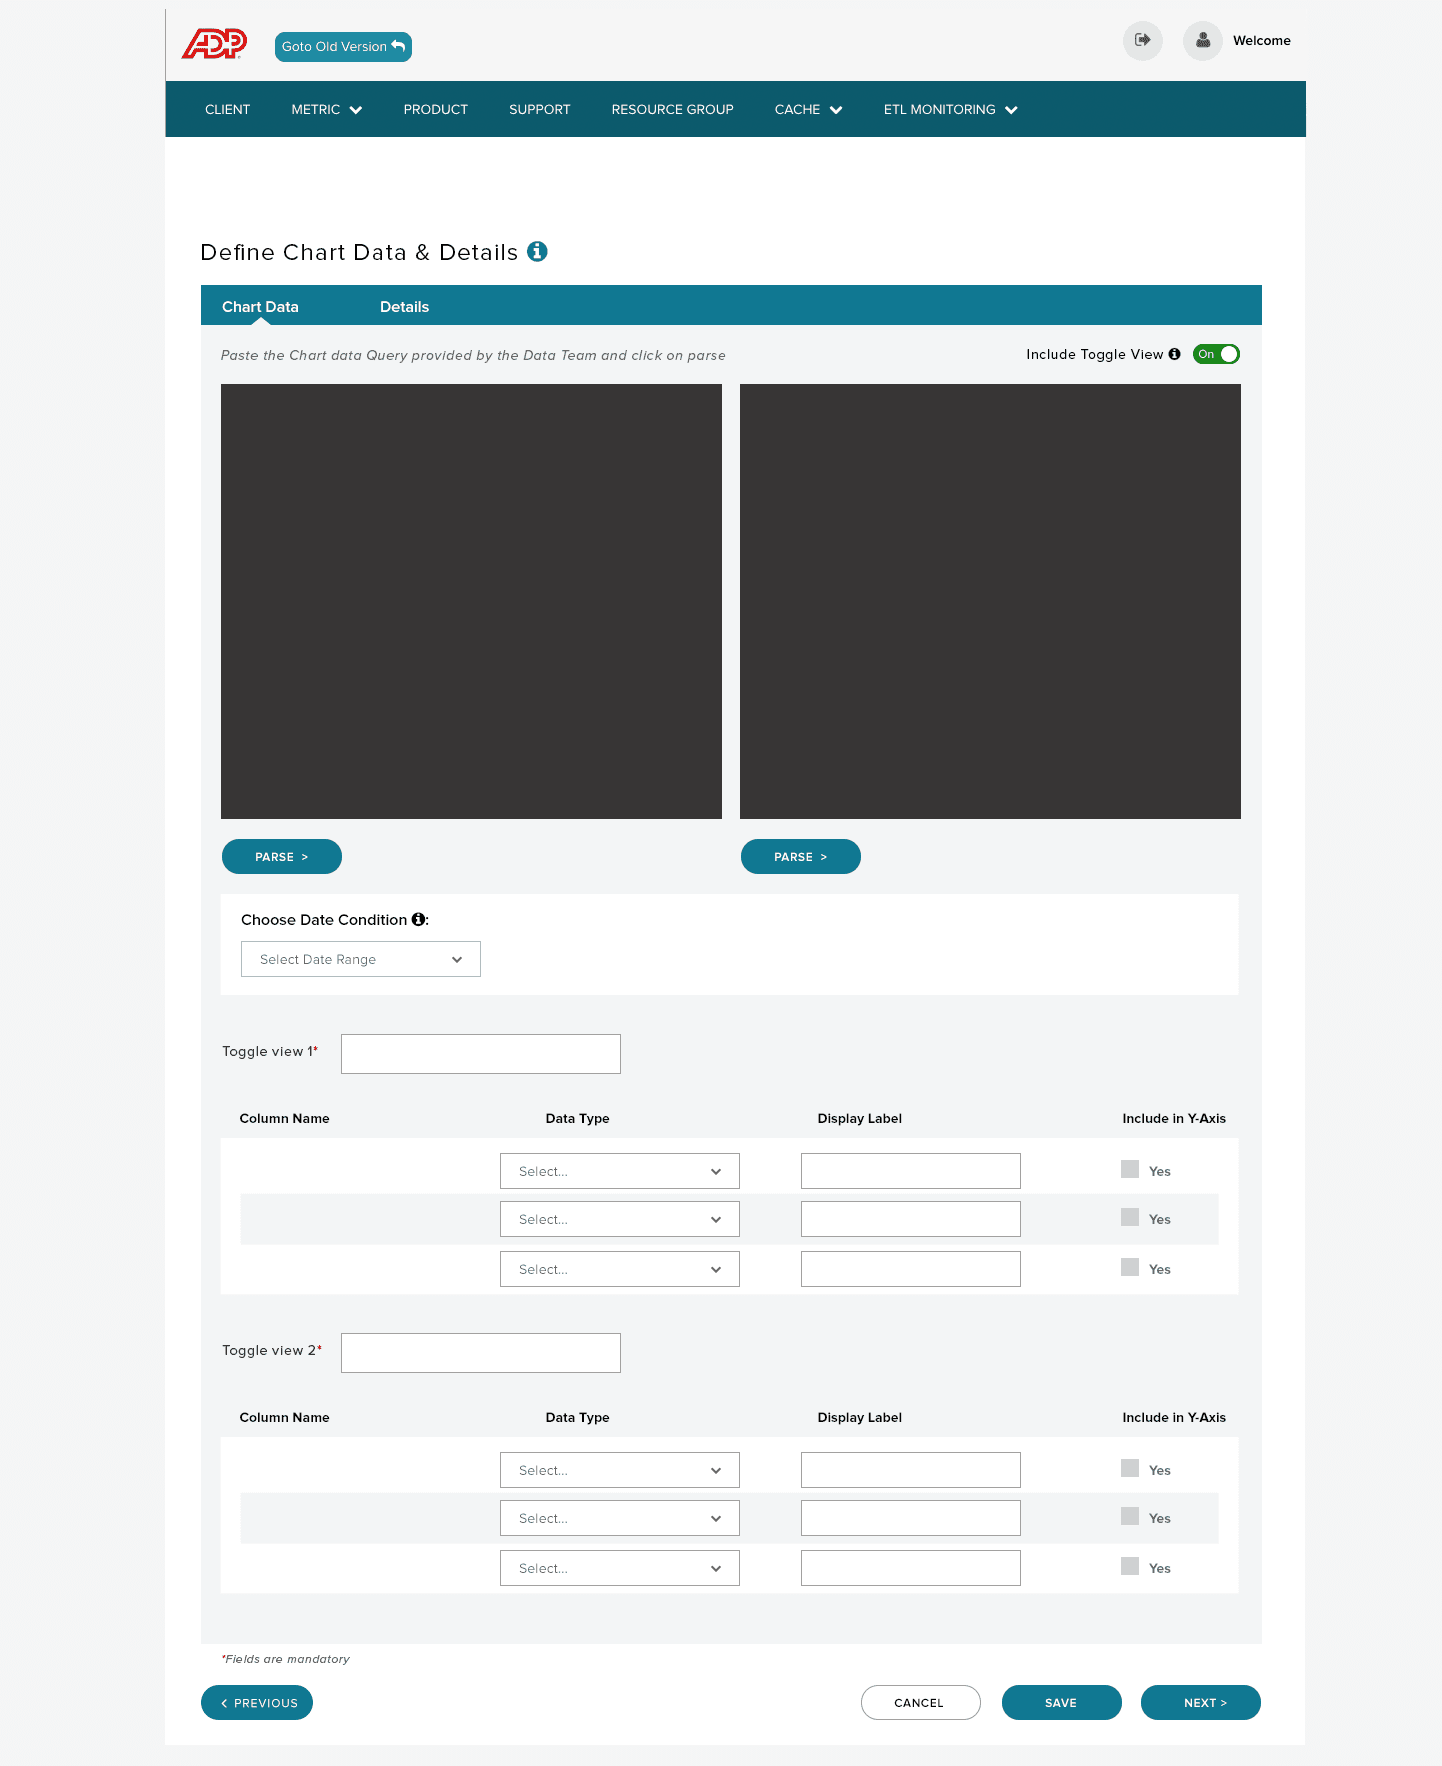This screenshot has height=1766, width=1442.
Task: Switch to the Details tab
Action: (x=404, y=306)
